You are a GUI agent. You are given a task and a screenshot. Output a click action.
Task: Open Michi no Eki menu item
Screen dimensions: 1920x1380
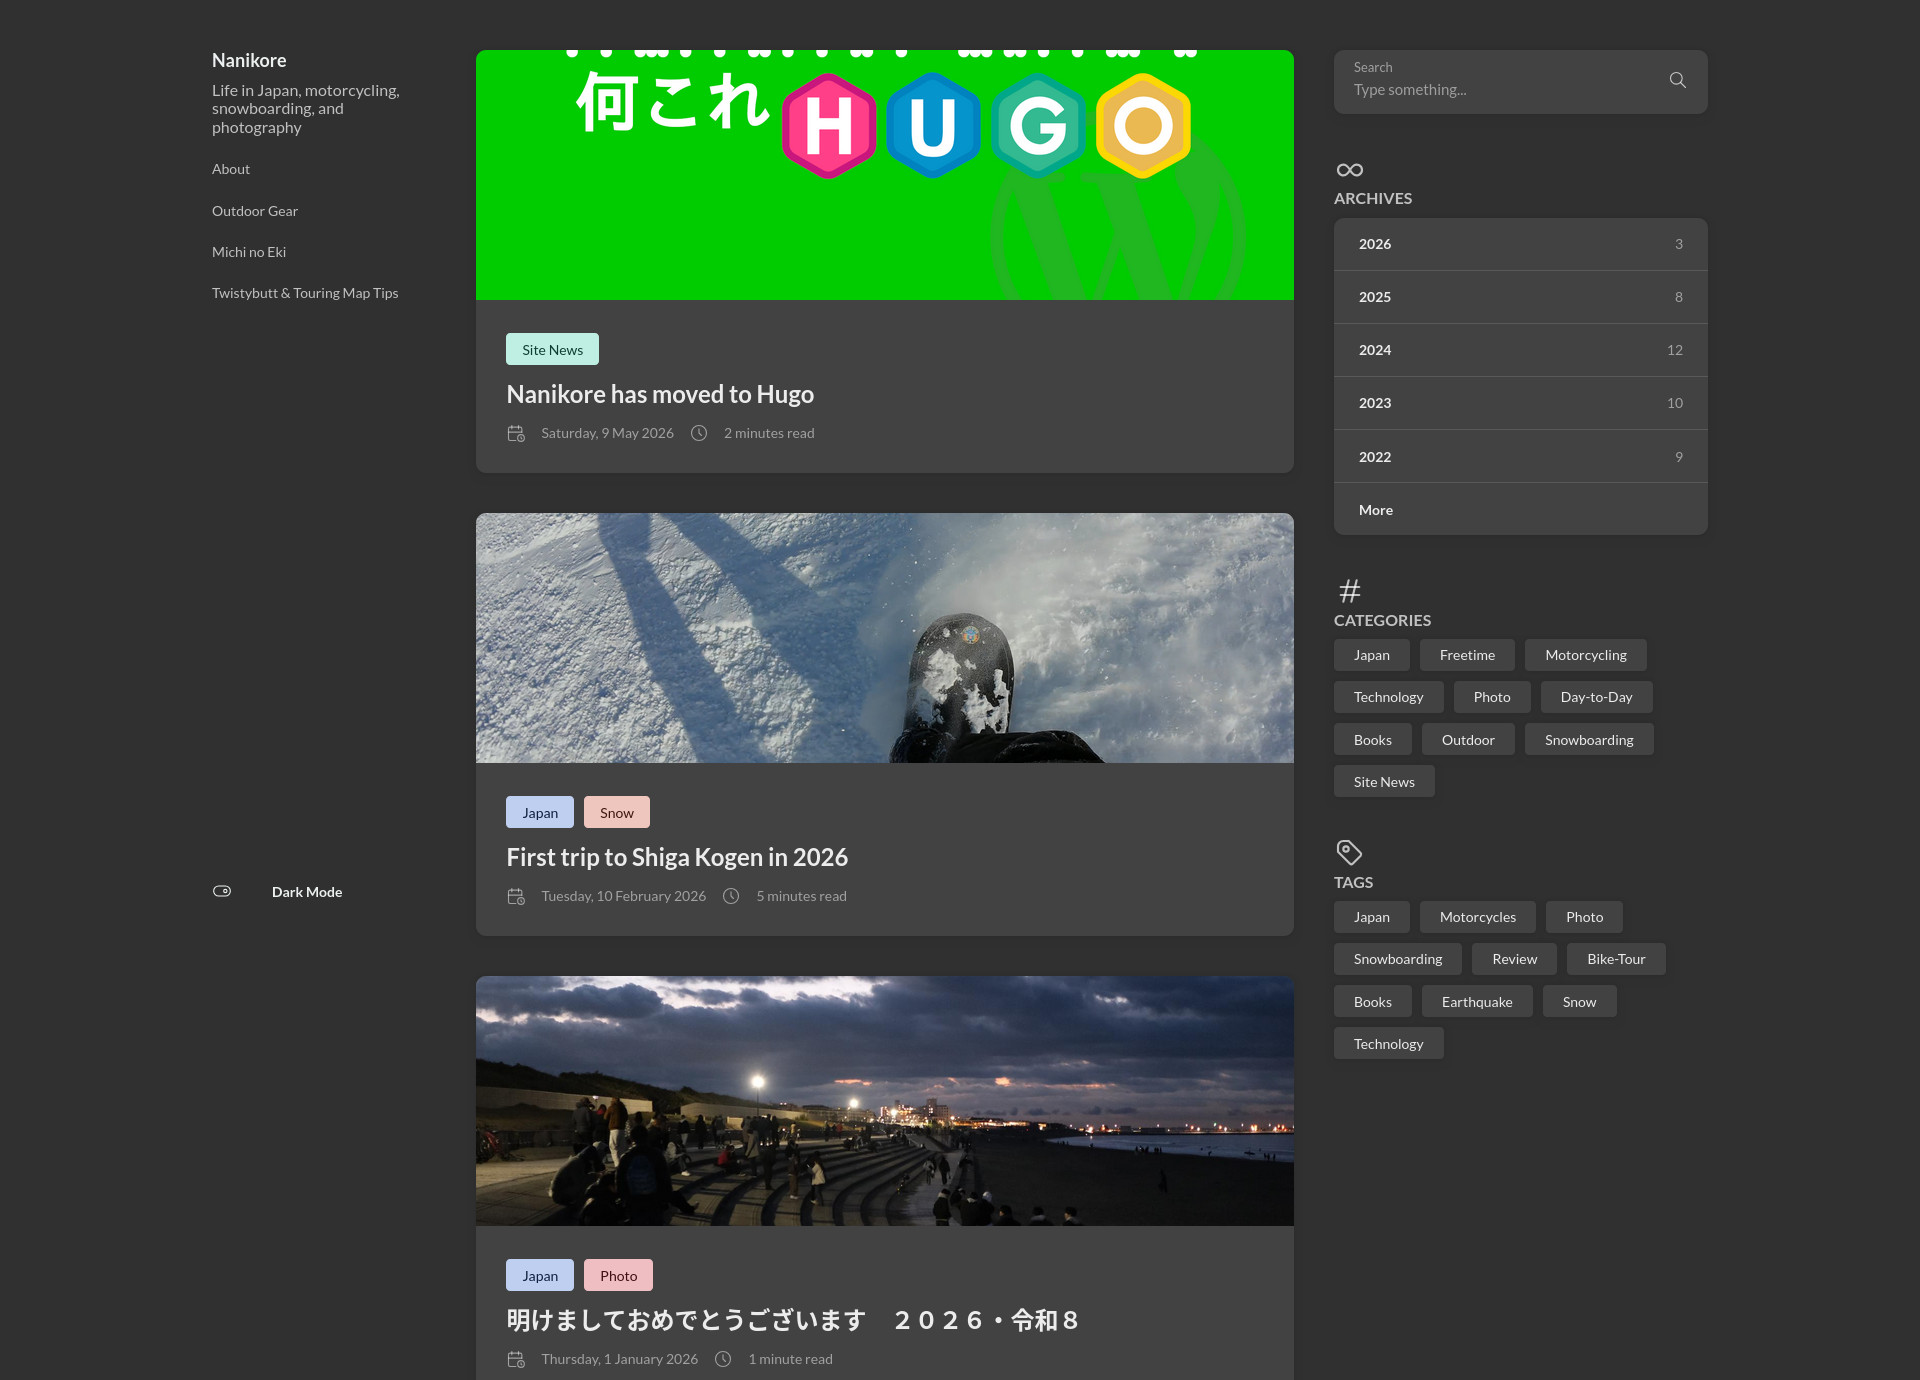249,252
